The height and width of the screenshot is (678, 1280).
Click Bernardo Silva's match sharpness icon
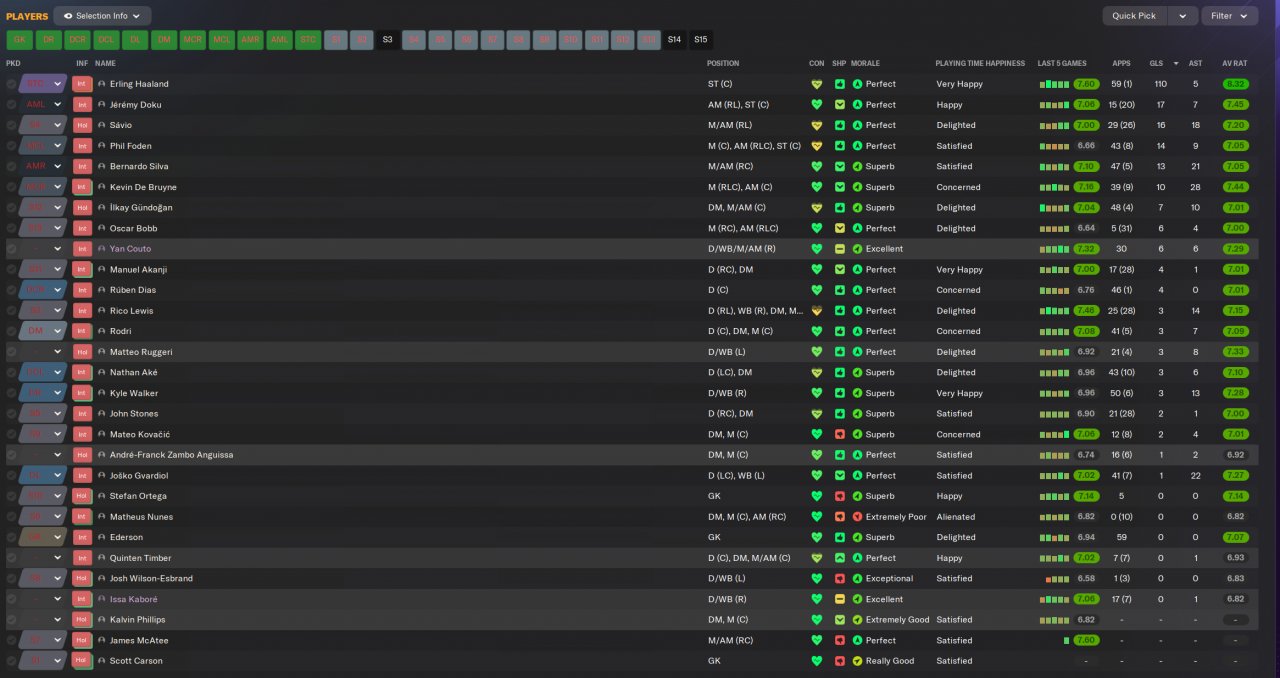839,167
